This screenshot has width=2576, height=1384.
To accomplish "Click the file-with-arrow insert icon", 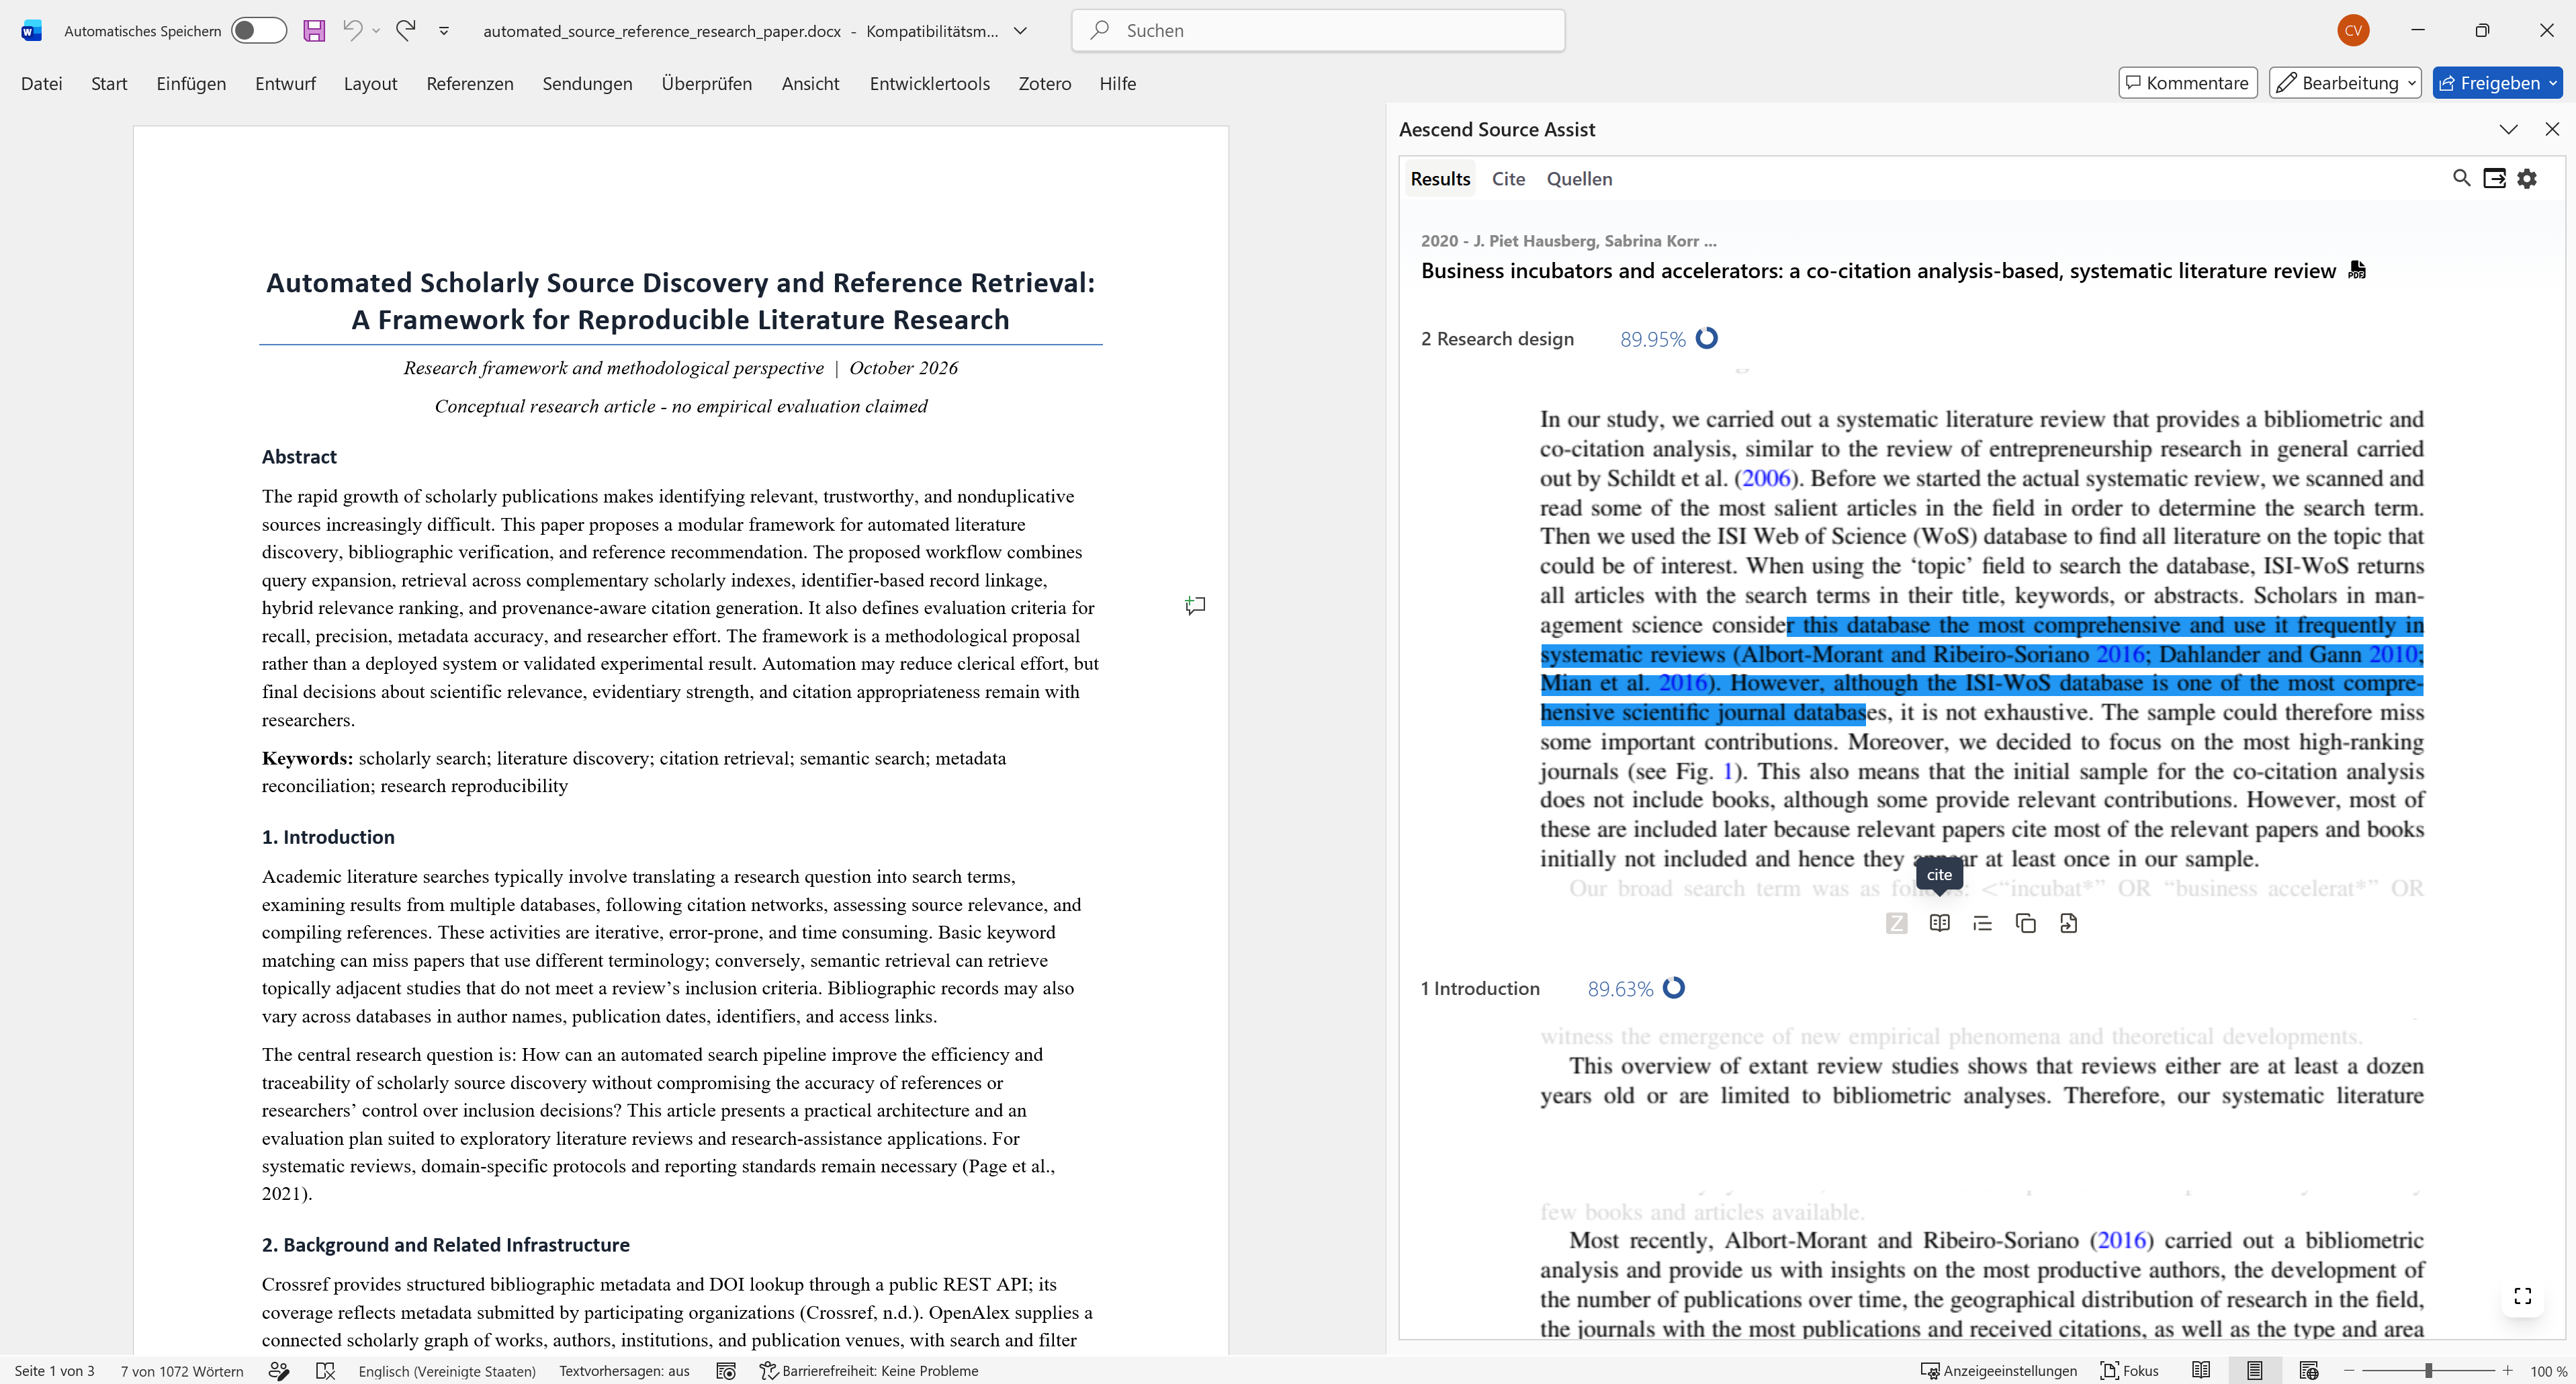I will (2069, 923).
